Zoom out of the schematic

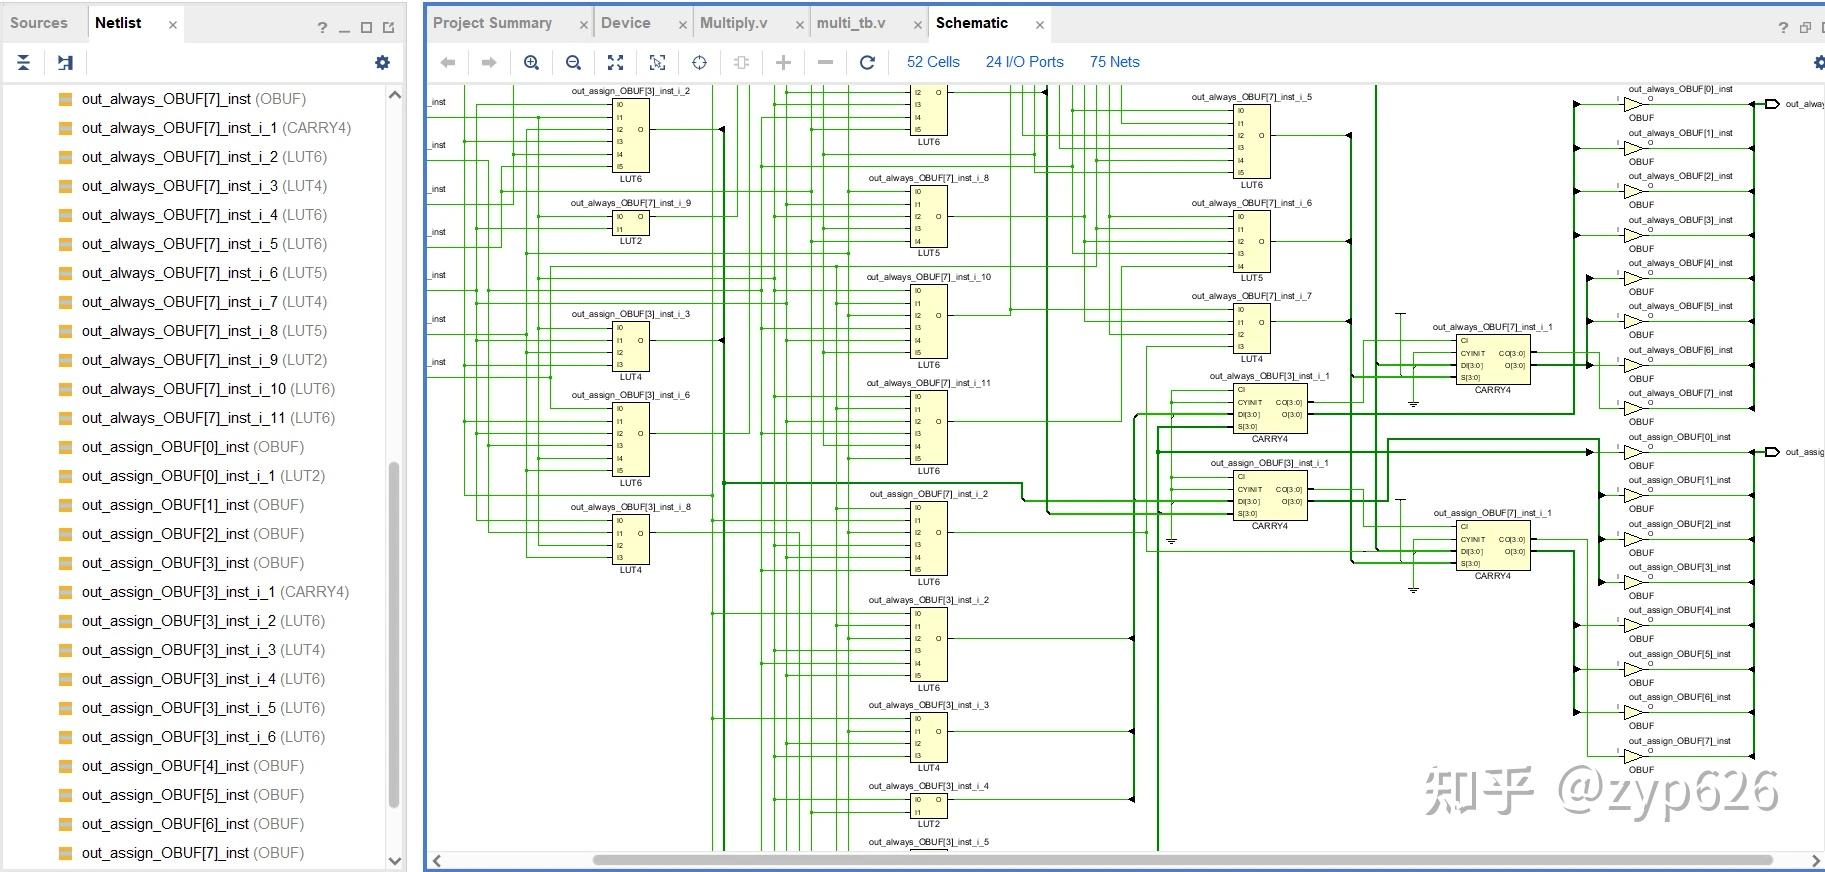(573, 62)
